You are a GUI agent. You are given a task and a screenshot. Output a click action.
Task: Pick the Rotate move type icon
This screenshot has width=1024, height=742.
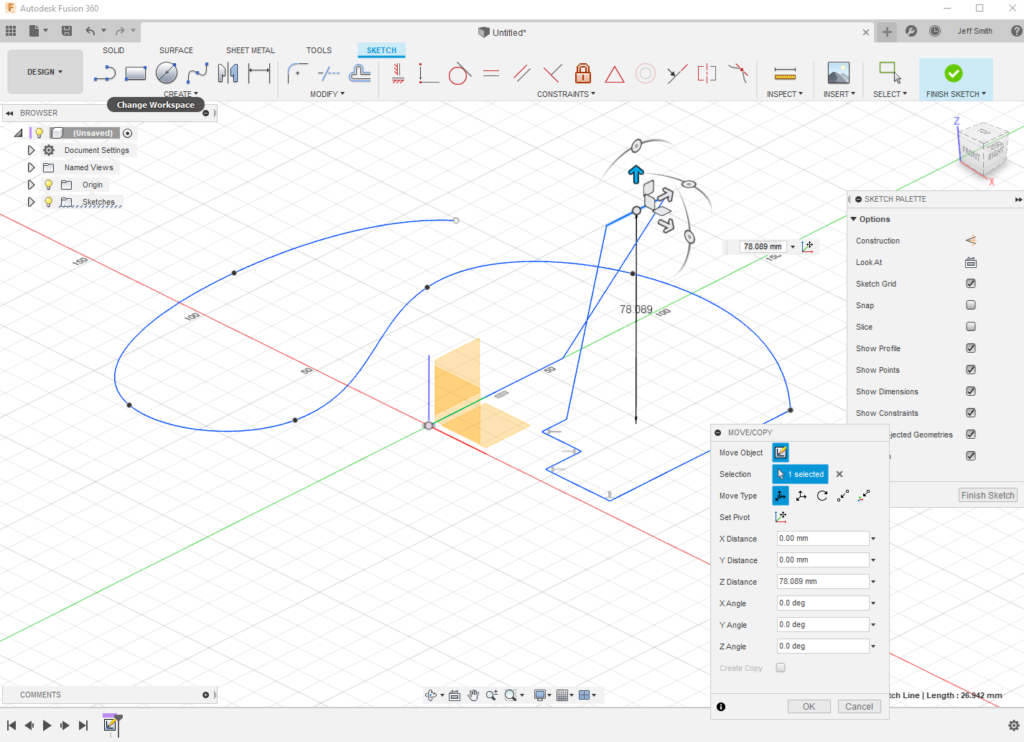[822, 496]
